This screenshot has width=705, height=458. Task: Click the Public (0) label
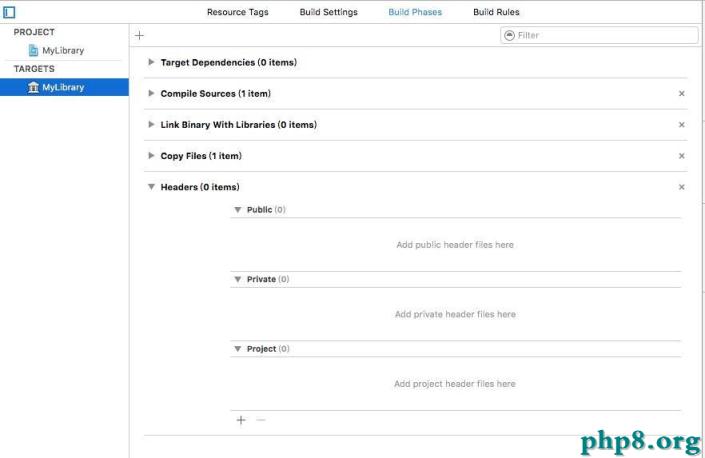click(x=266, y=210)
